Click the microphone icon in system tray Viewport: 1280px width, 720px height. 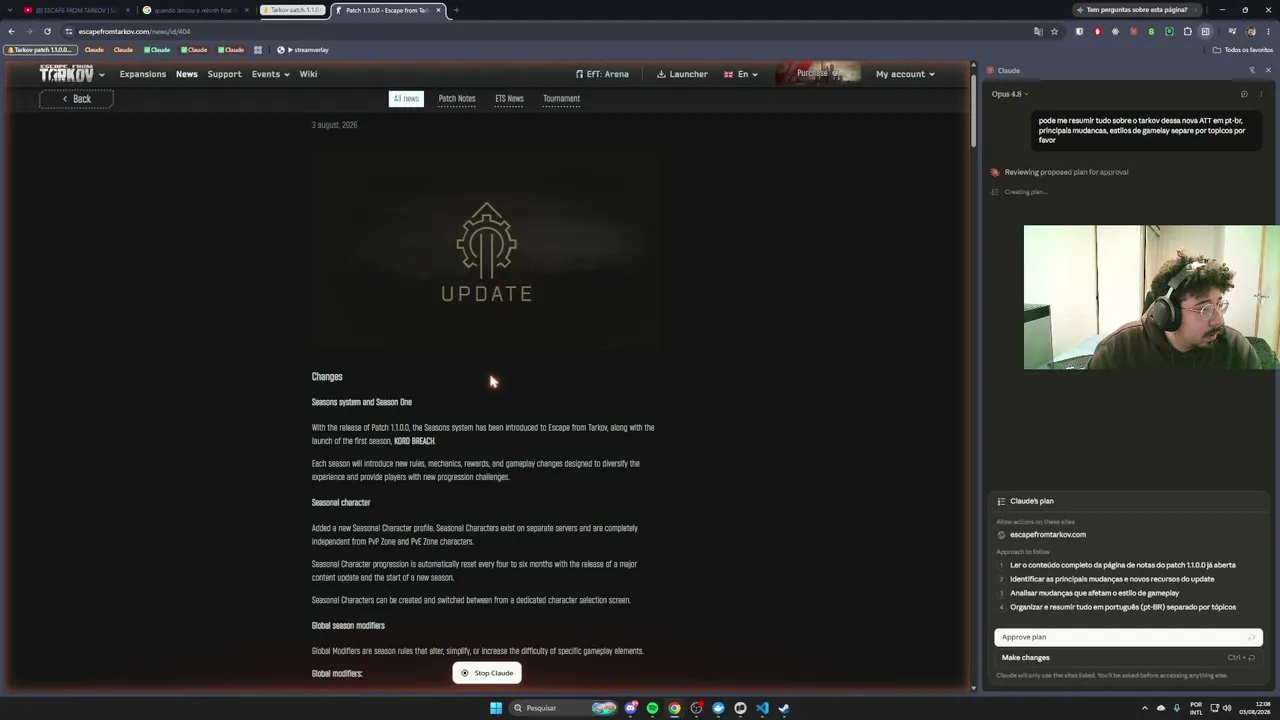pos(1177,708)
